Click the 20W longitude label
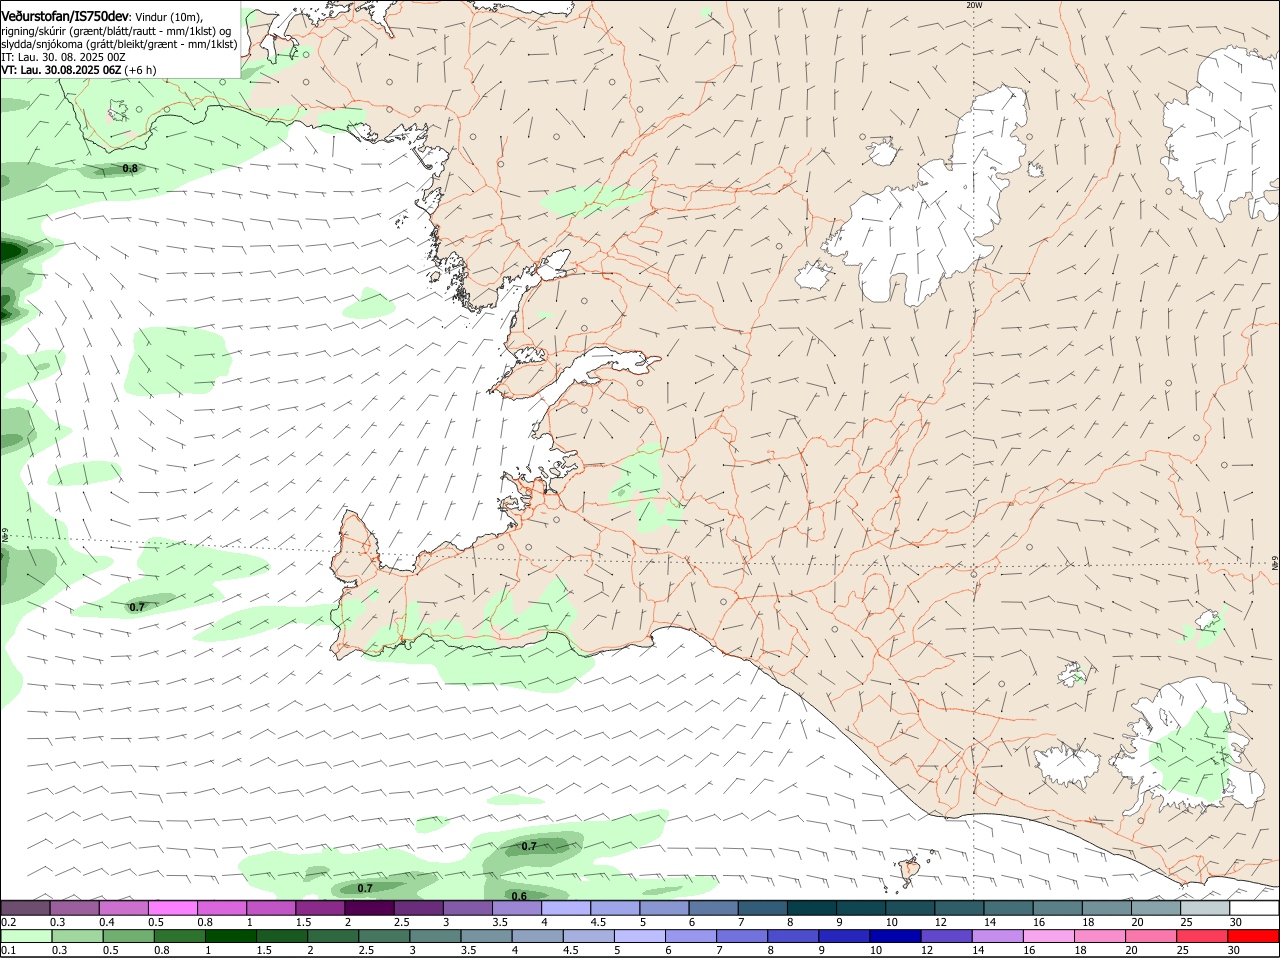Screen dimensions: 1280x958 [974, 5]
